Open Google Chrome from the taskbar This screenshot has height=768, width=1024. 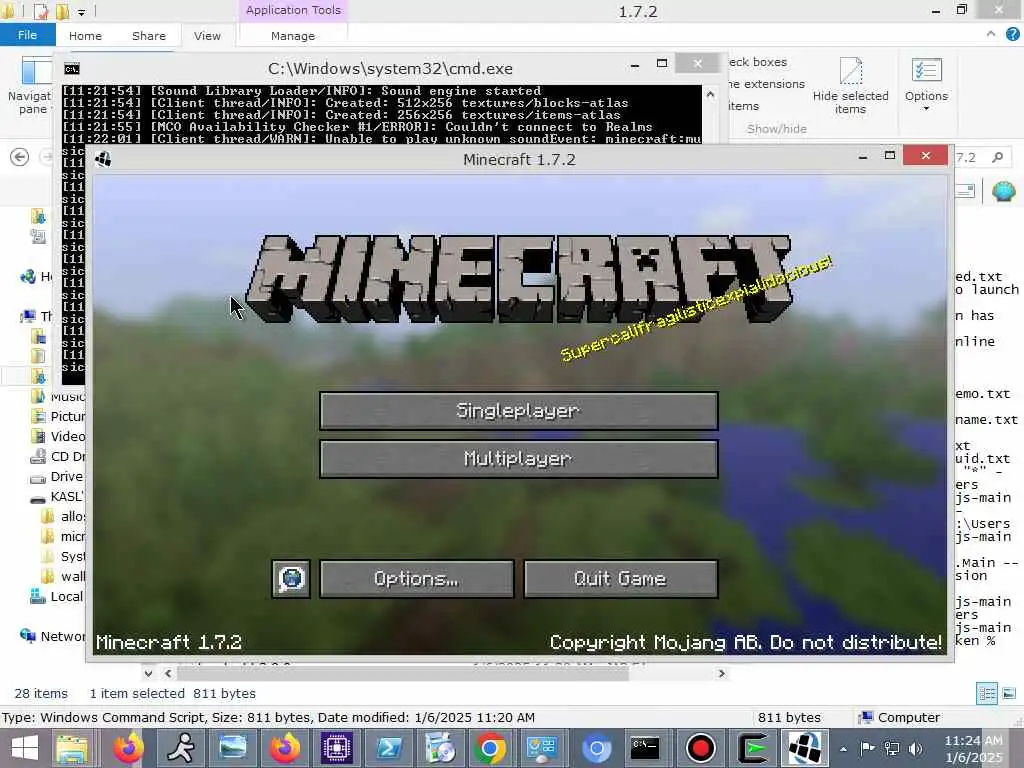[490, 748]
